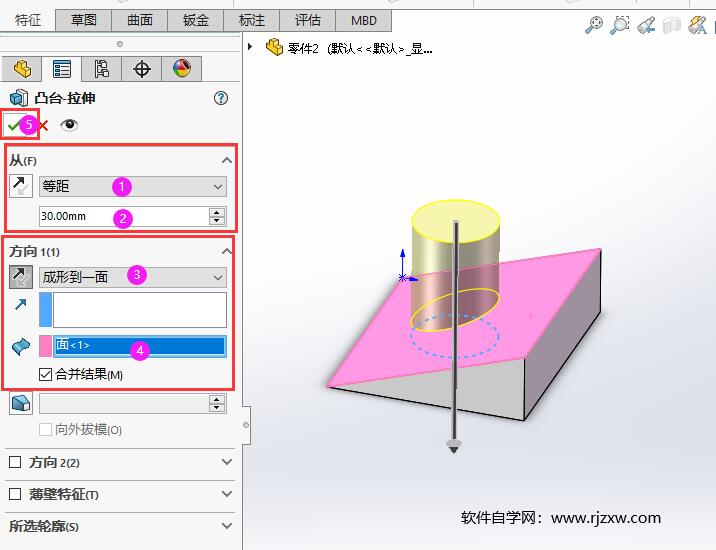This screenshot has height=550, width=716.
Task: Open the ConfigurationManager tab icon
Action: click(x=101, y=69)
